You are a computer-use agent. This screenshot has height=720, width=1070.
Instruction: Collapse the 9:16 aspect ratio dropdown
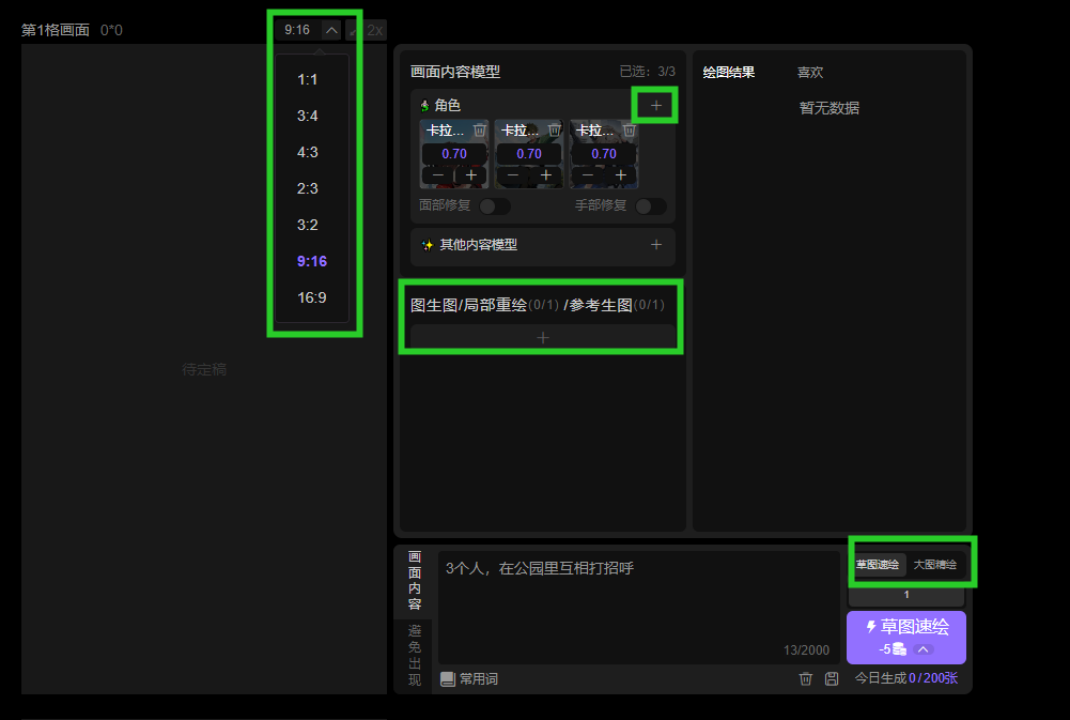pos(330,29)
